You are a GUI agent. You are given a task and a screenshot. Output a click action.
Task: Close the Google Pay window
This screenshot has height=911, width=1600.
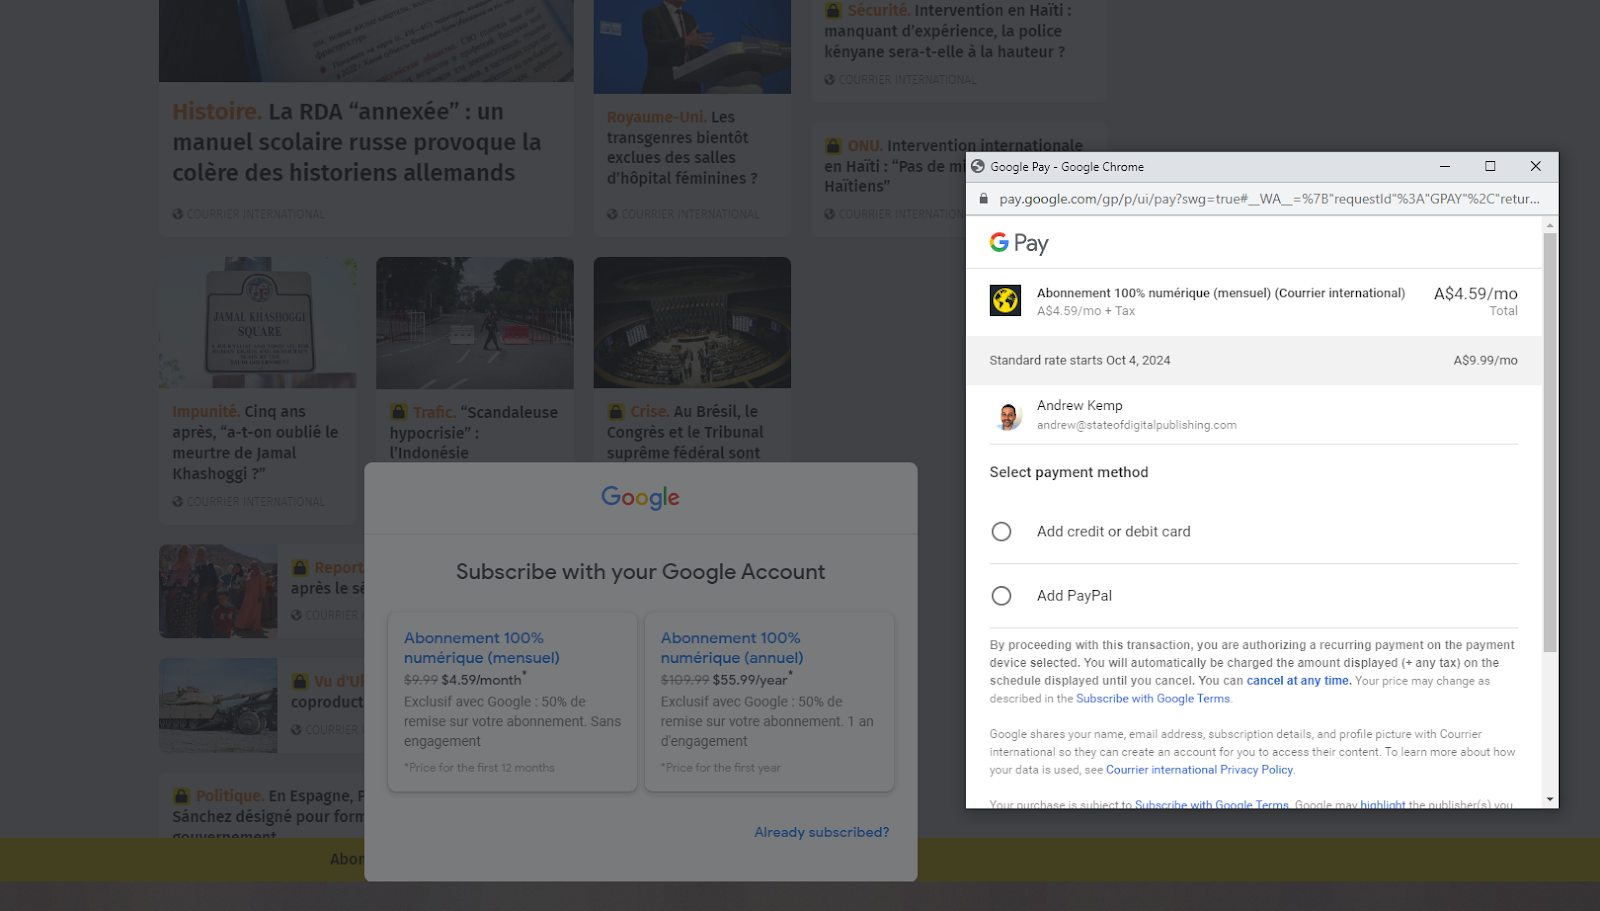point(1535,167)
